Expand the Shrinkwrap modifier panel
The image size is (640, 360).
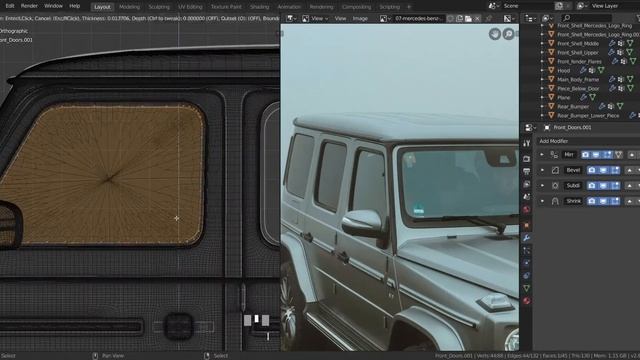pyautogui.click(x=542, y=201)
